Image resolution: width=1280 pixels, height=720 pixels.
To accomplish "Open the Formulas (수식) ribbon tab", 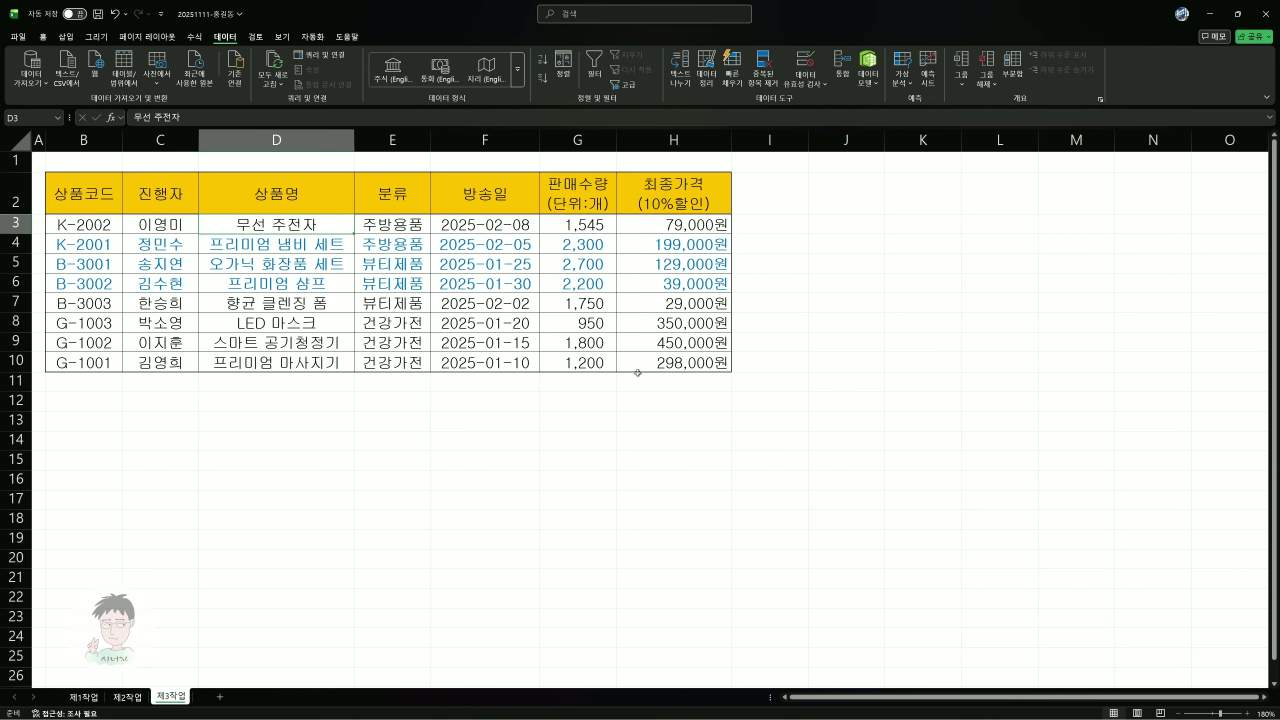I will point(194,37).
